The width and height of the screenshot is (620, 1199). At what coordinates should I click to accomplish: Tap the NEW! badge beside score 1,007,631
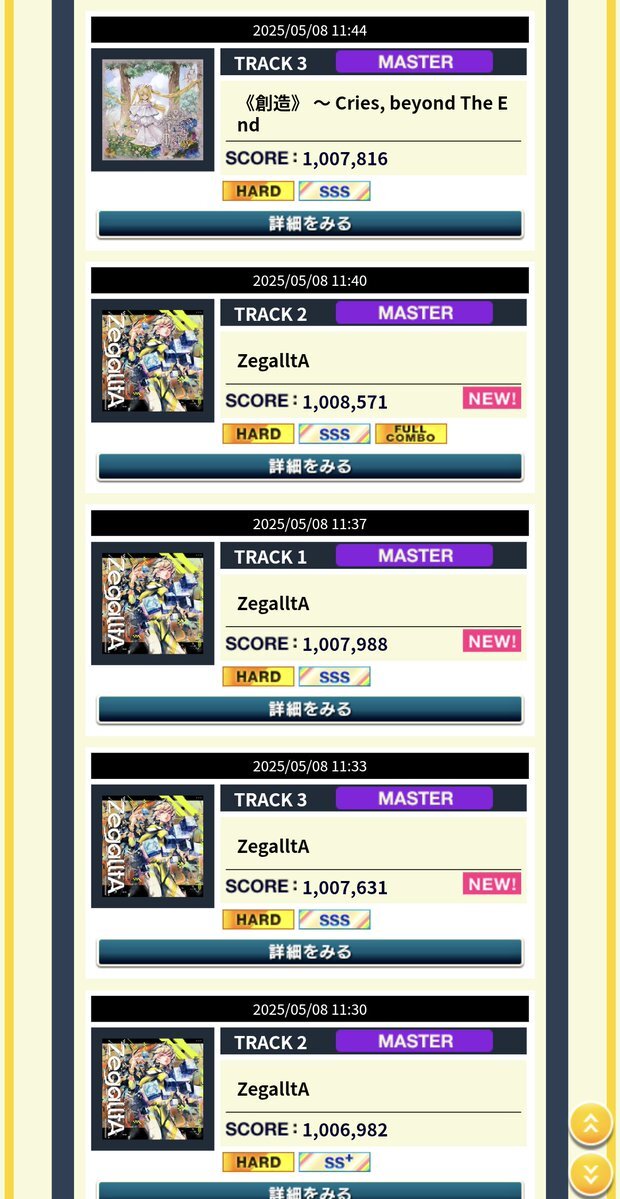click(x=492, y=884)
